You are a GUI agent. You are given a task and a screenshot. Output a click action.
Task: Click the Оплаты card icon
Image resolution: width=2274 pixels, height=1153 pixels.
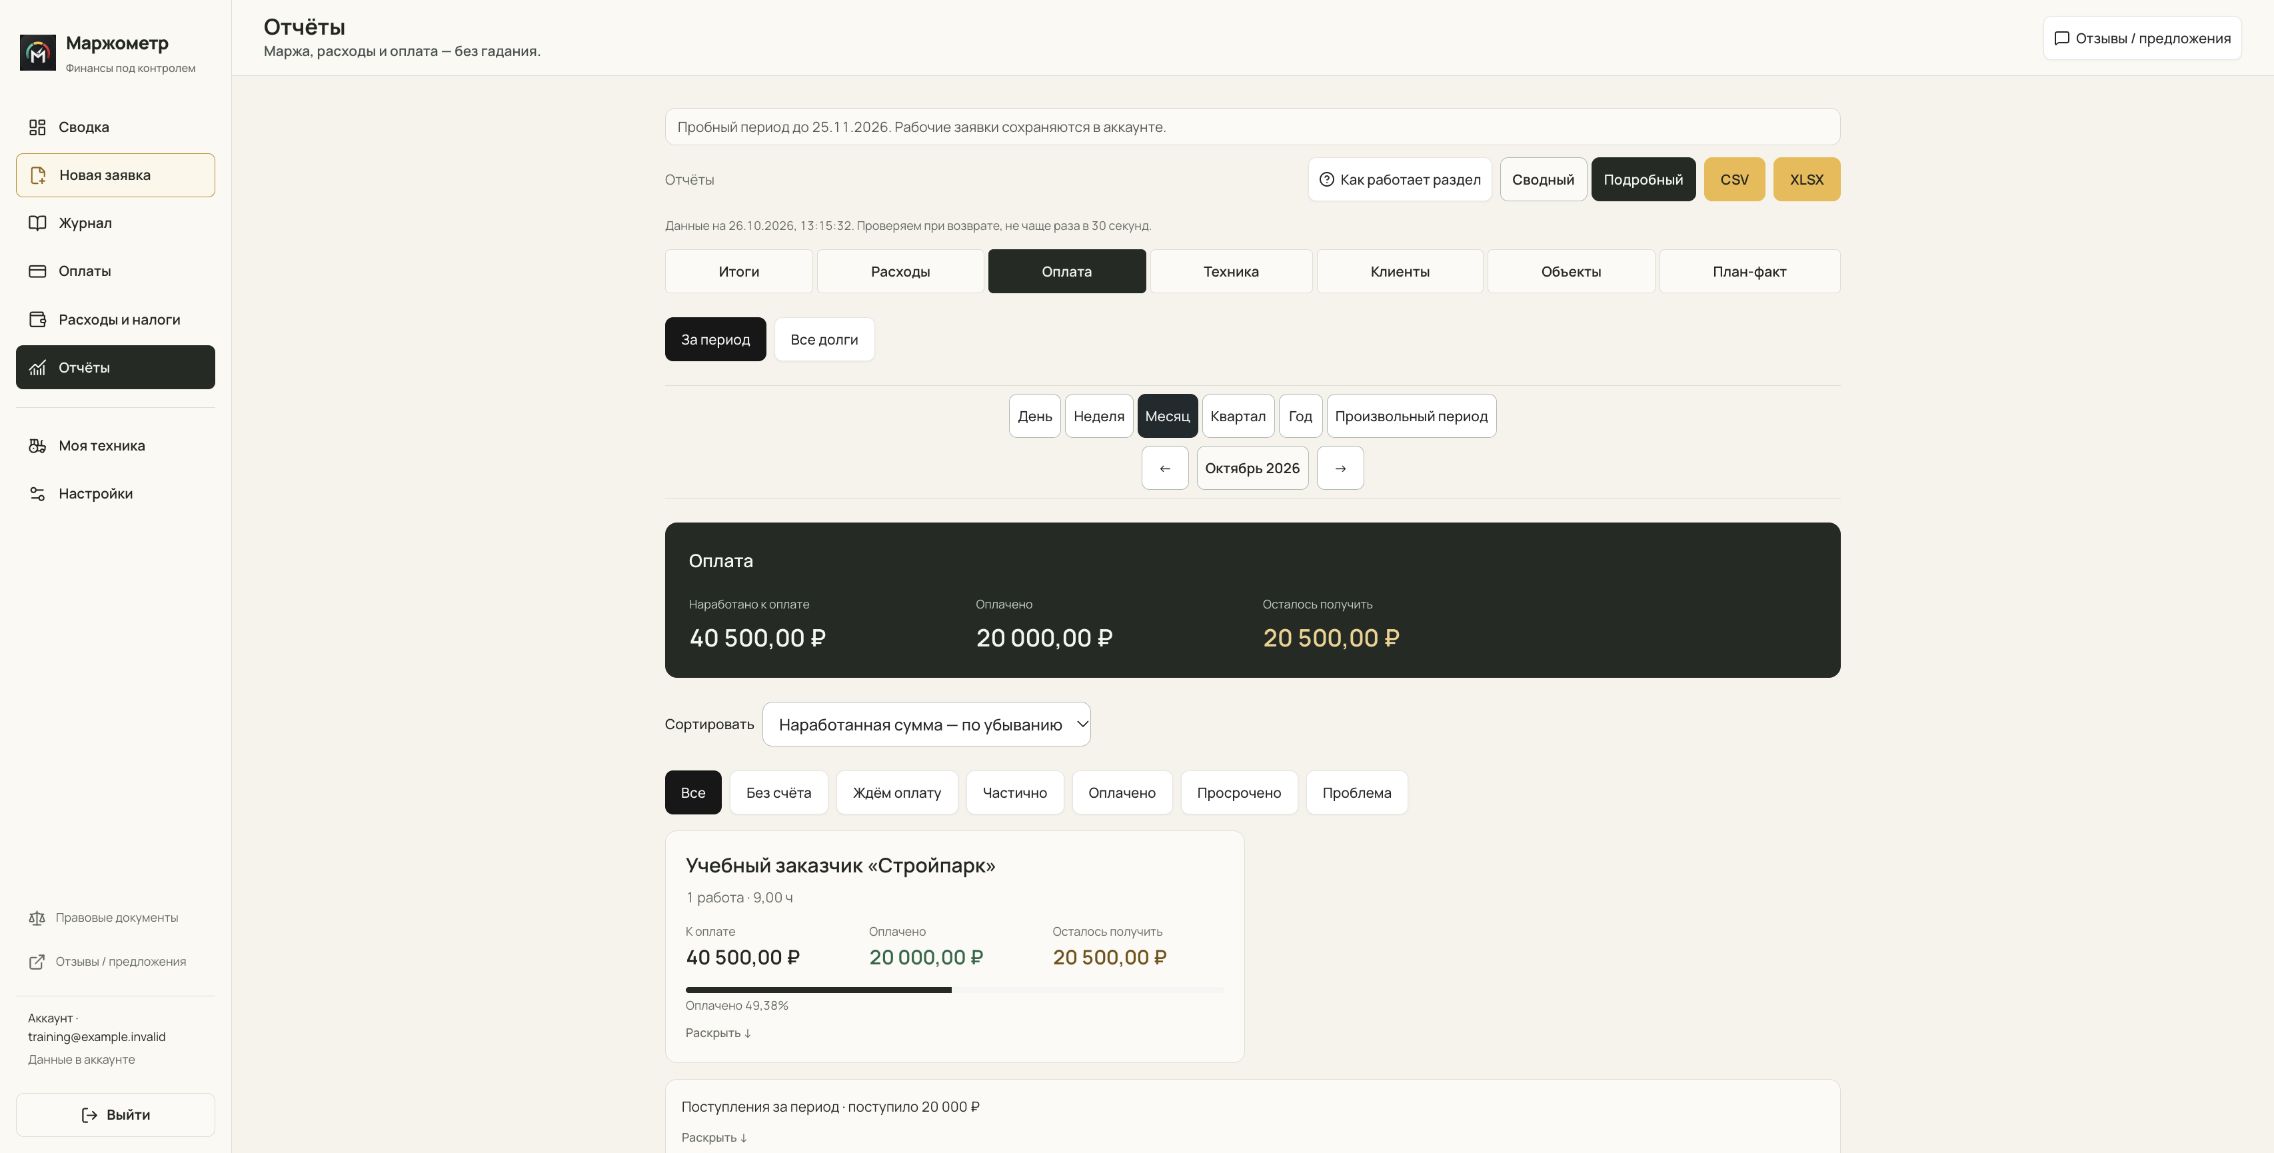click(37, 271)
